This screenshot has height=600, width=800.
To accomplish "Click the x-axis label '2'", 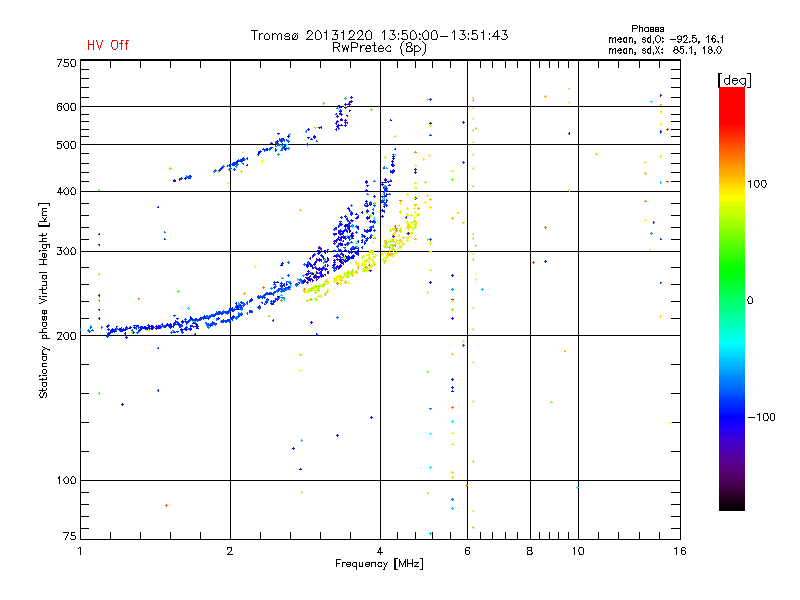I will pos(230,551).
